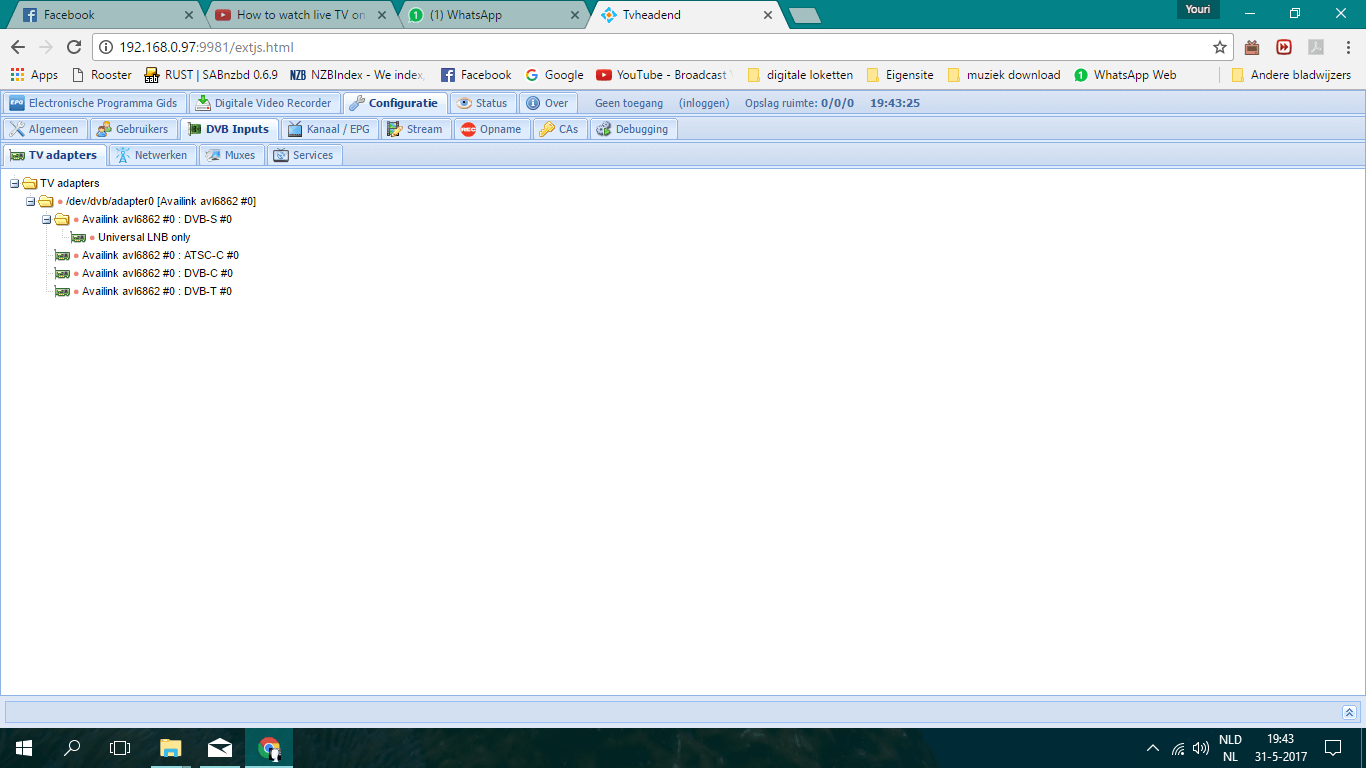Open the Stream configuration tab
The width and height of the screenshot is (1366, 768).
click(x=414, y=129)
